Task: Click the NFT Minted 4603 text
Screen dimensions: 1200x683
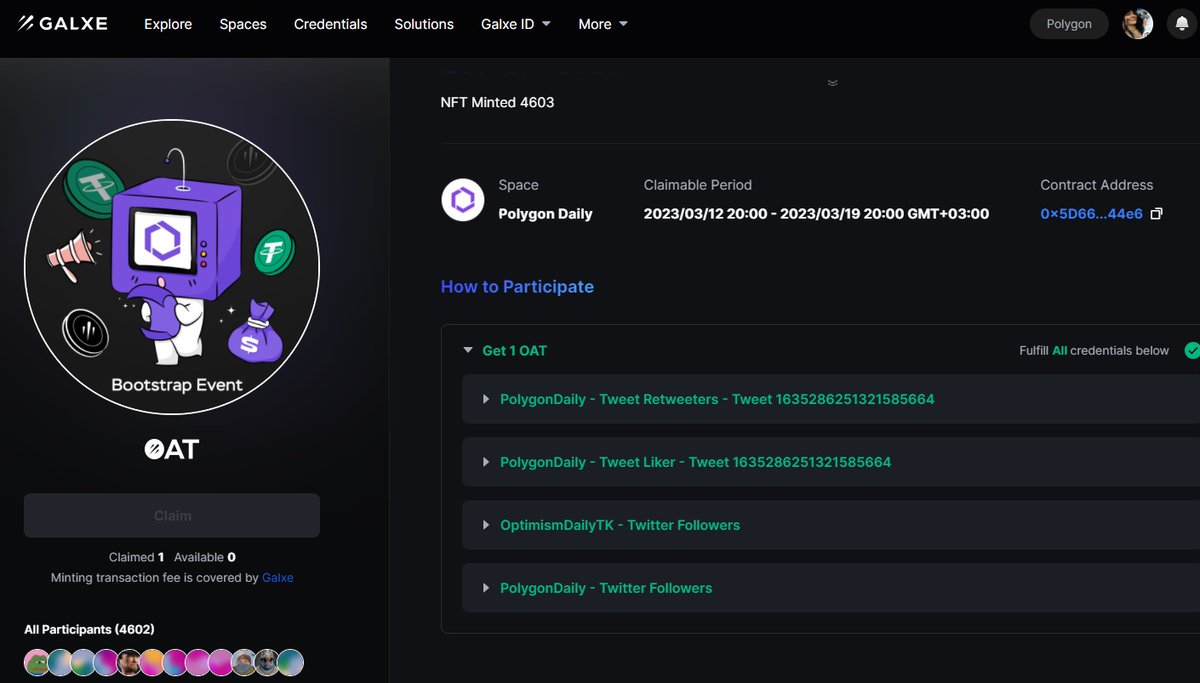Action: 497,102
